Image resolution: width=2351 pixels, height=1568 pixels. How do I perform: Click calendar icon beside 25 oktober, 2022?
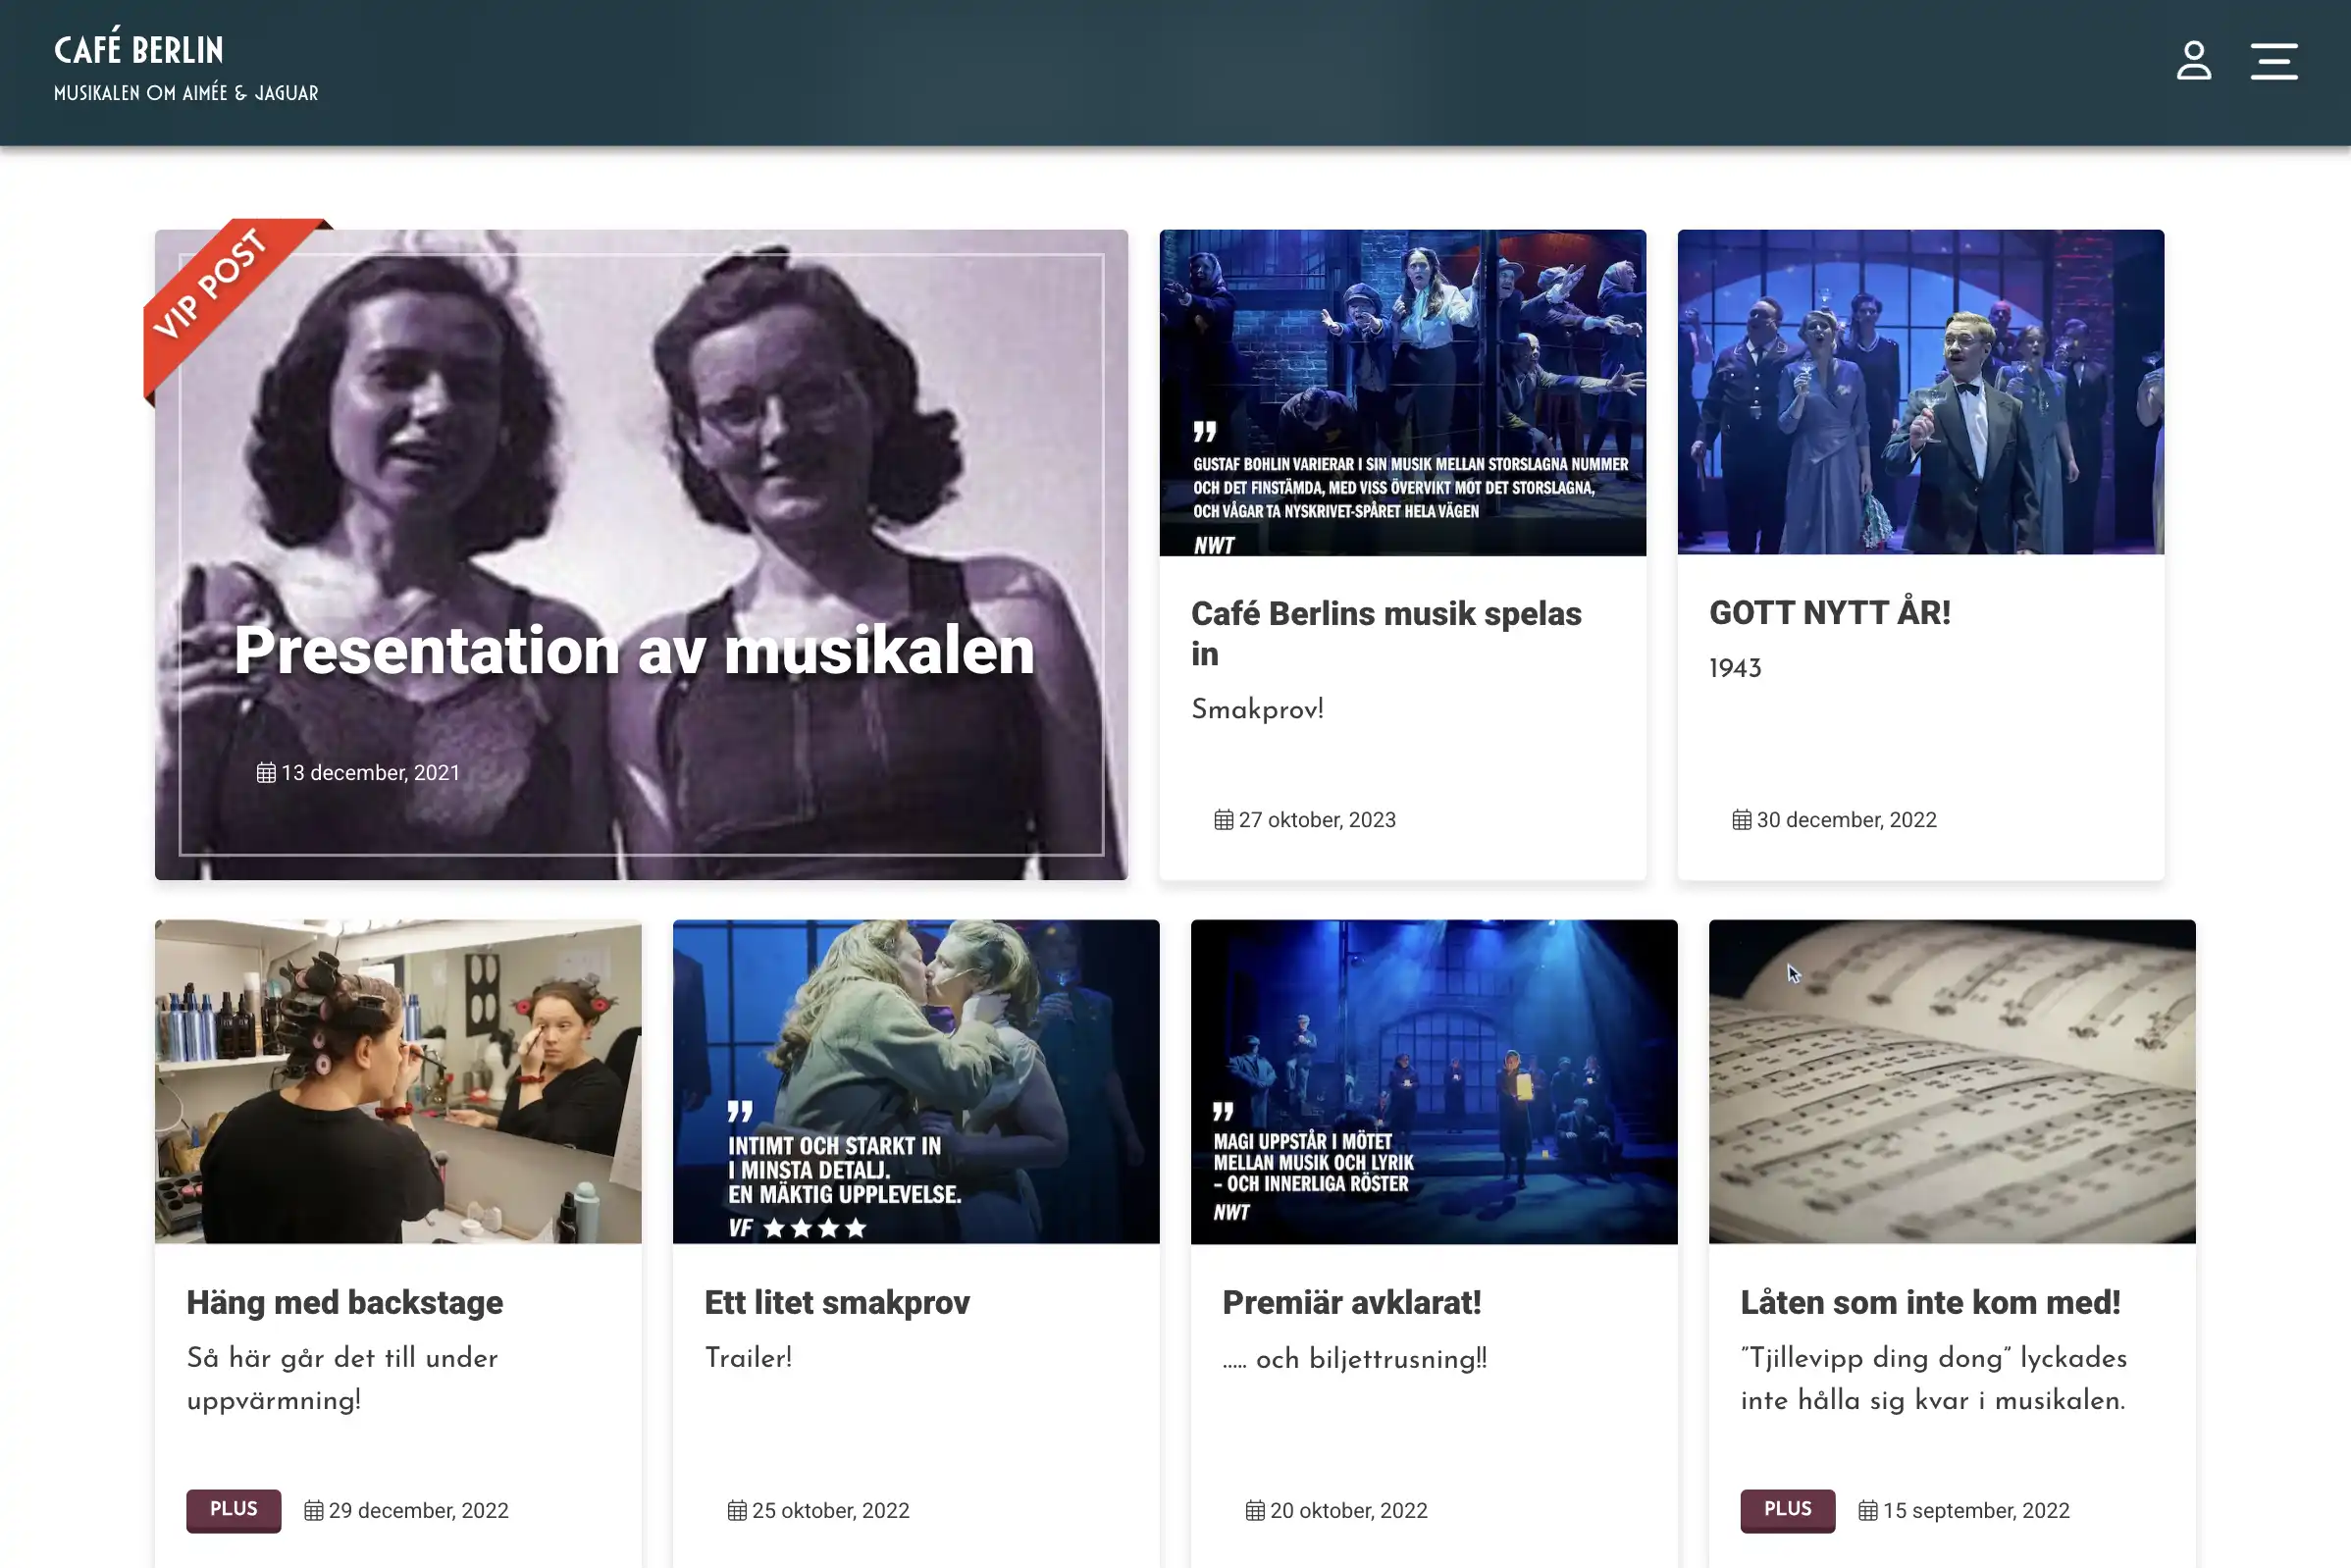pyautogui.click(x=736, y=1510)
